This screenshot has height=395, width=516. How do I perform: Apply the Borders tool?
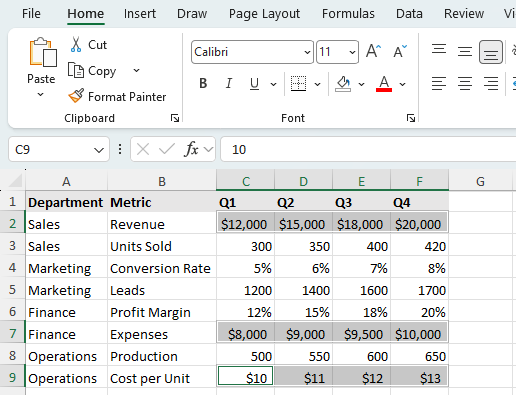coord(298,83)
